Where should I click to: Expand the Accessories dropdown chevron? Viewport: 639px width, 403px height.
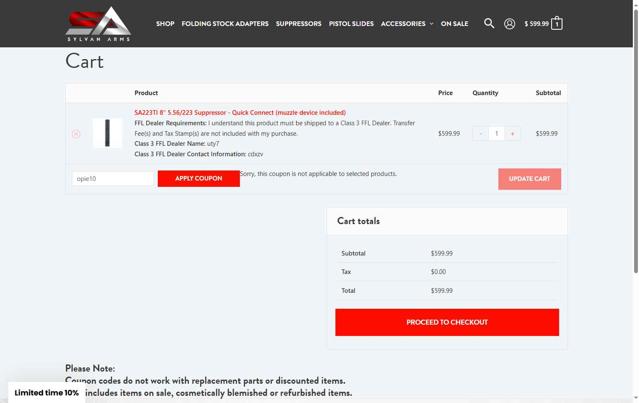[x=431, y=24]
